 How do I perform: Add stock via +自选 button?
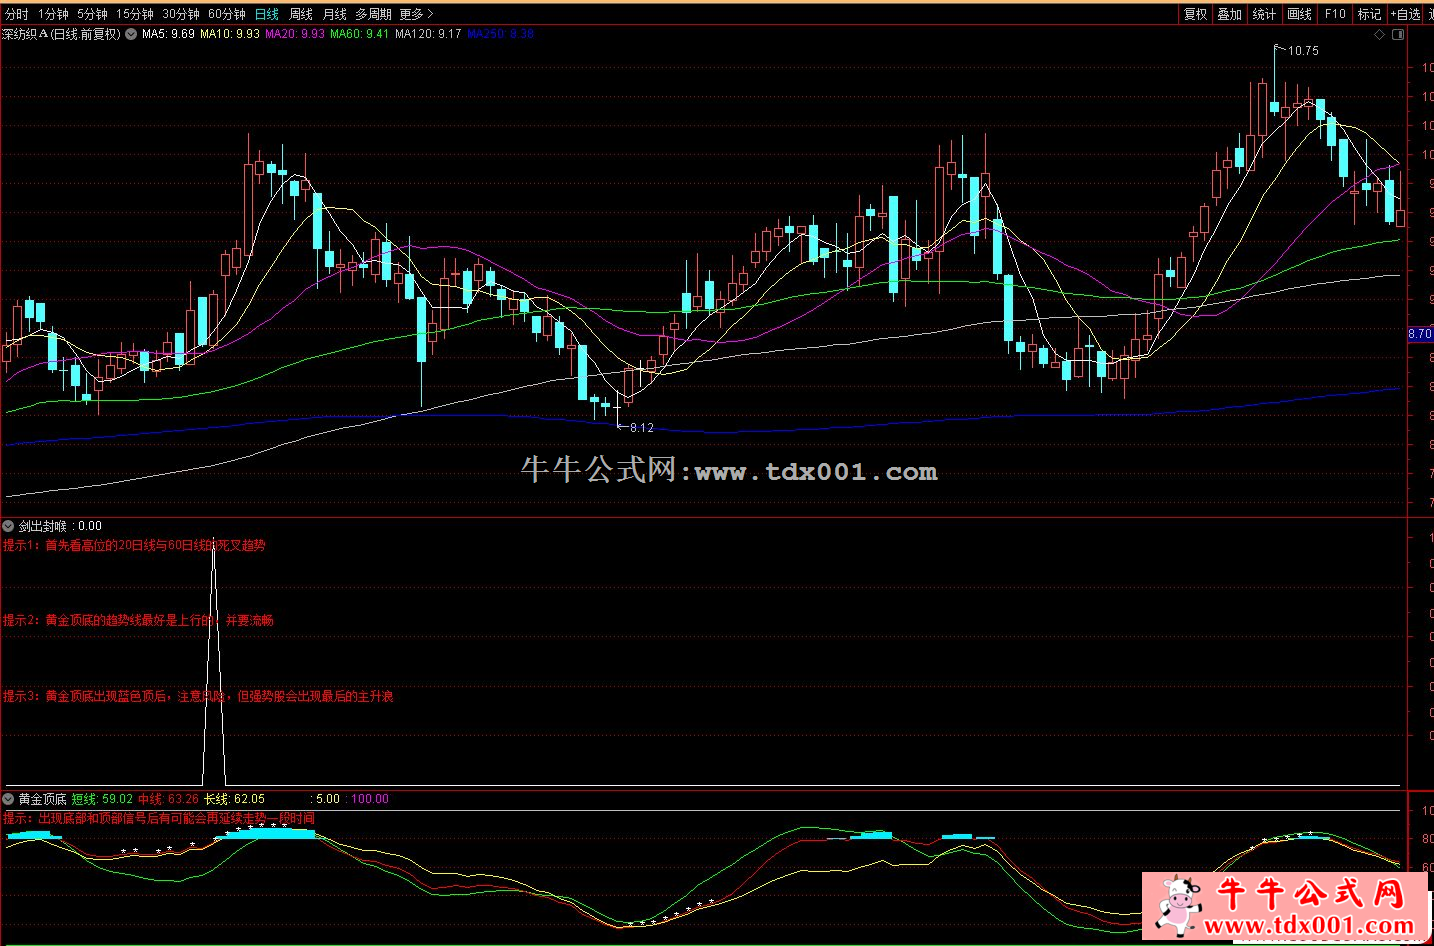click(1405, 14)
